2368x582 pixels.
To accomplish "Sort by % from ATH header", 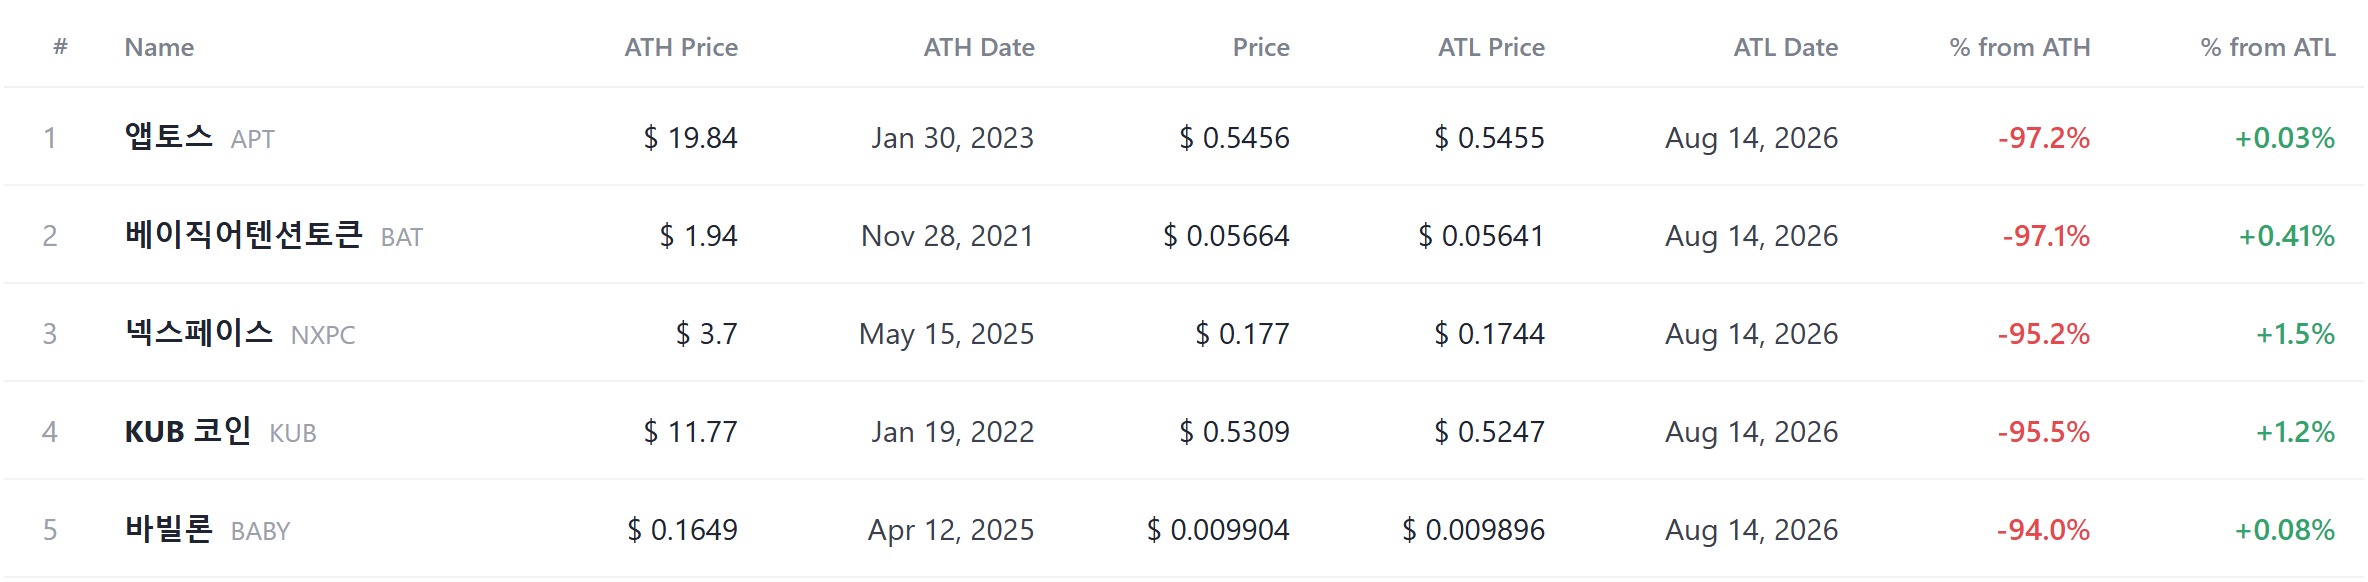I will click(x=2020, y=47).
